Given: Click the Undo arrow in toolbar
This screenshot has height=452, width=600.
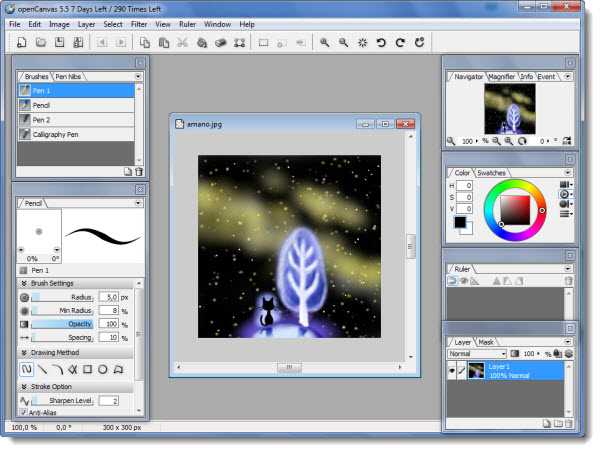Looking at the screenshot, I should click(382, 43).
